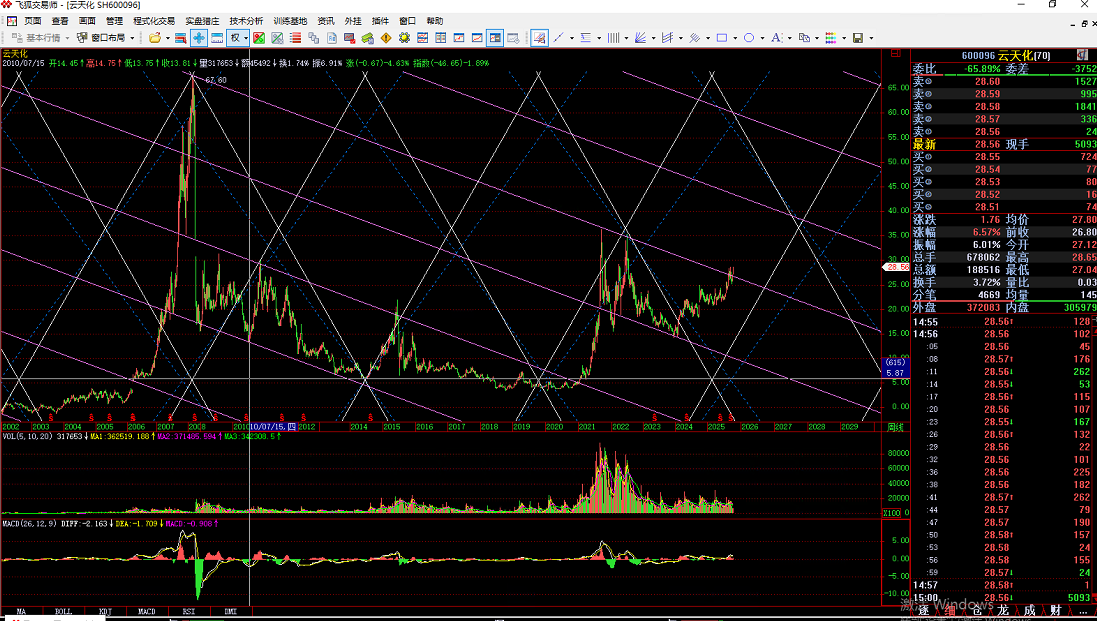The image size is (1097, 621).
Task: Click the MACD(26,12,9) indicator label
Action: 29,523
